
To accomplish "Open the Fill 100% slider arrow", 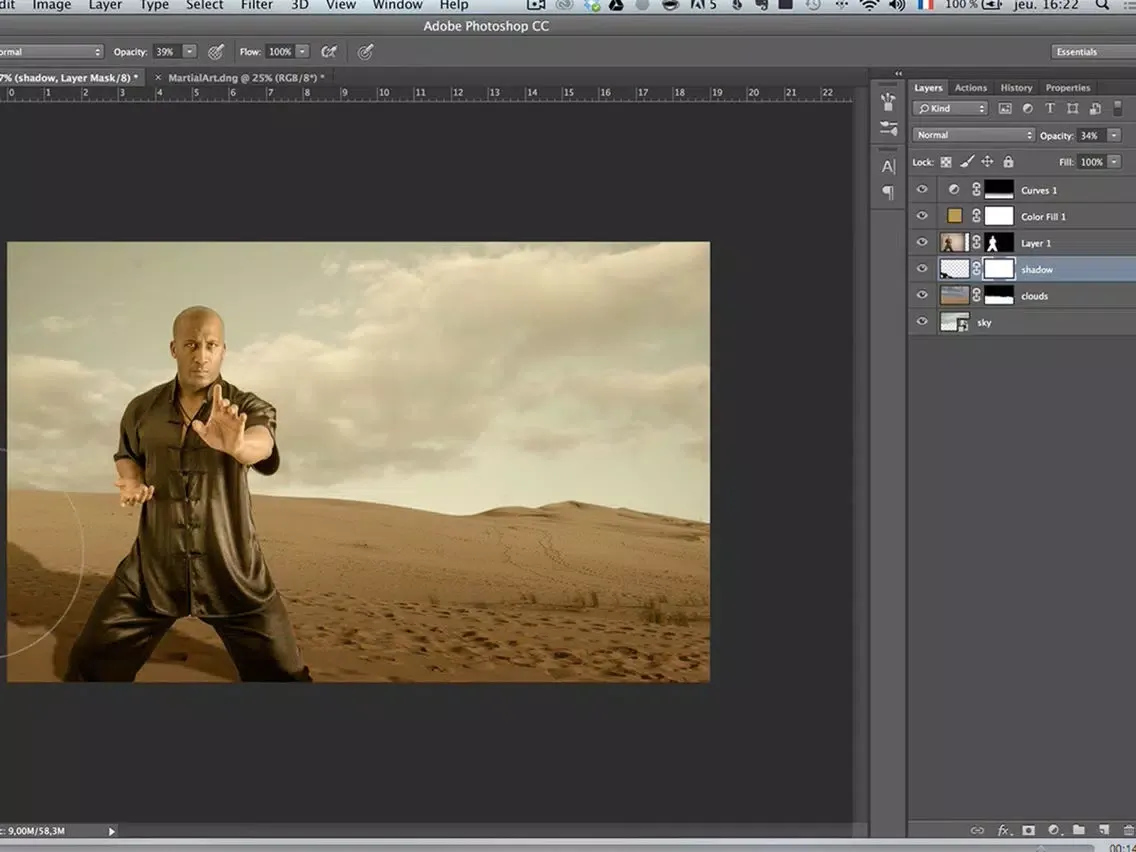I will click(1114, 162).
